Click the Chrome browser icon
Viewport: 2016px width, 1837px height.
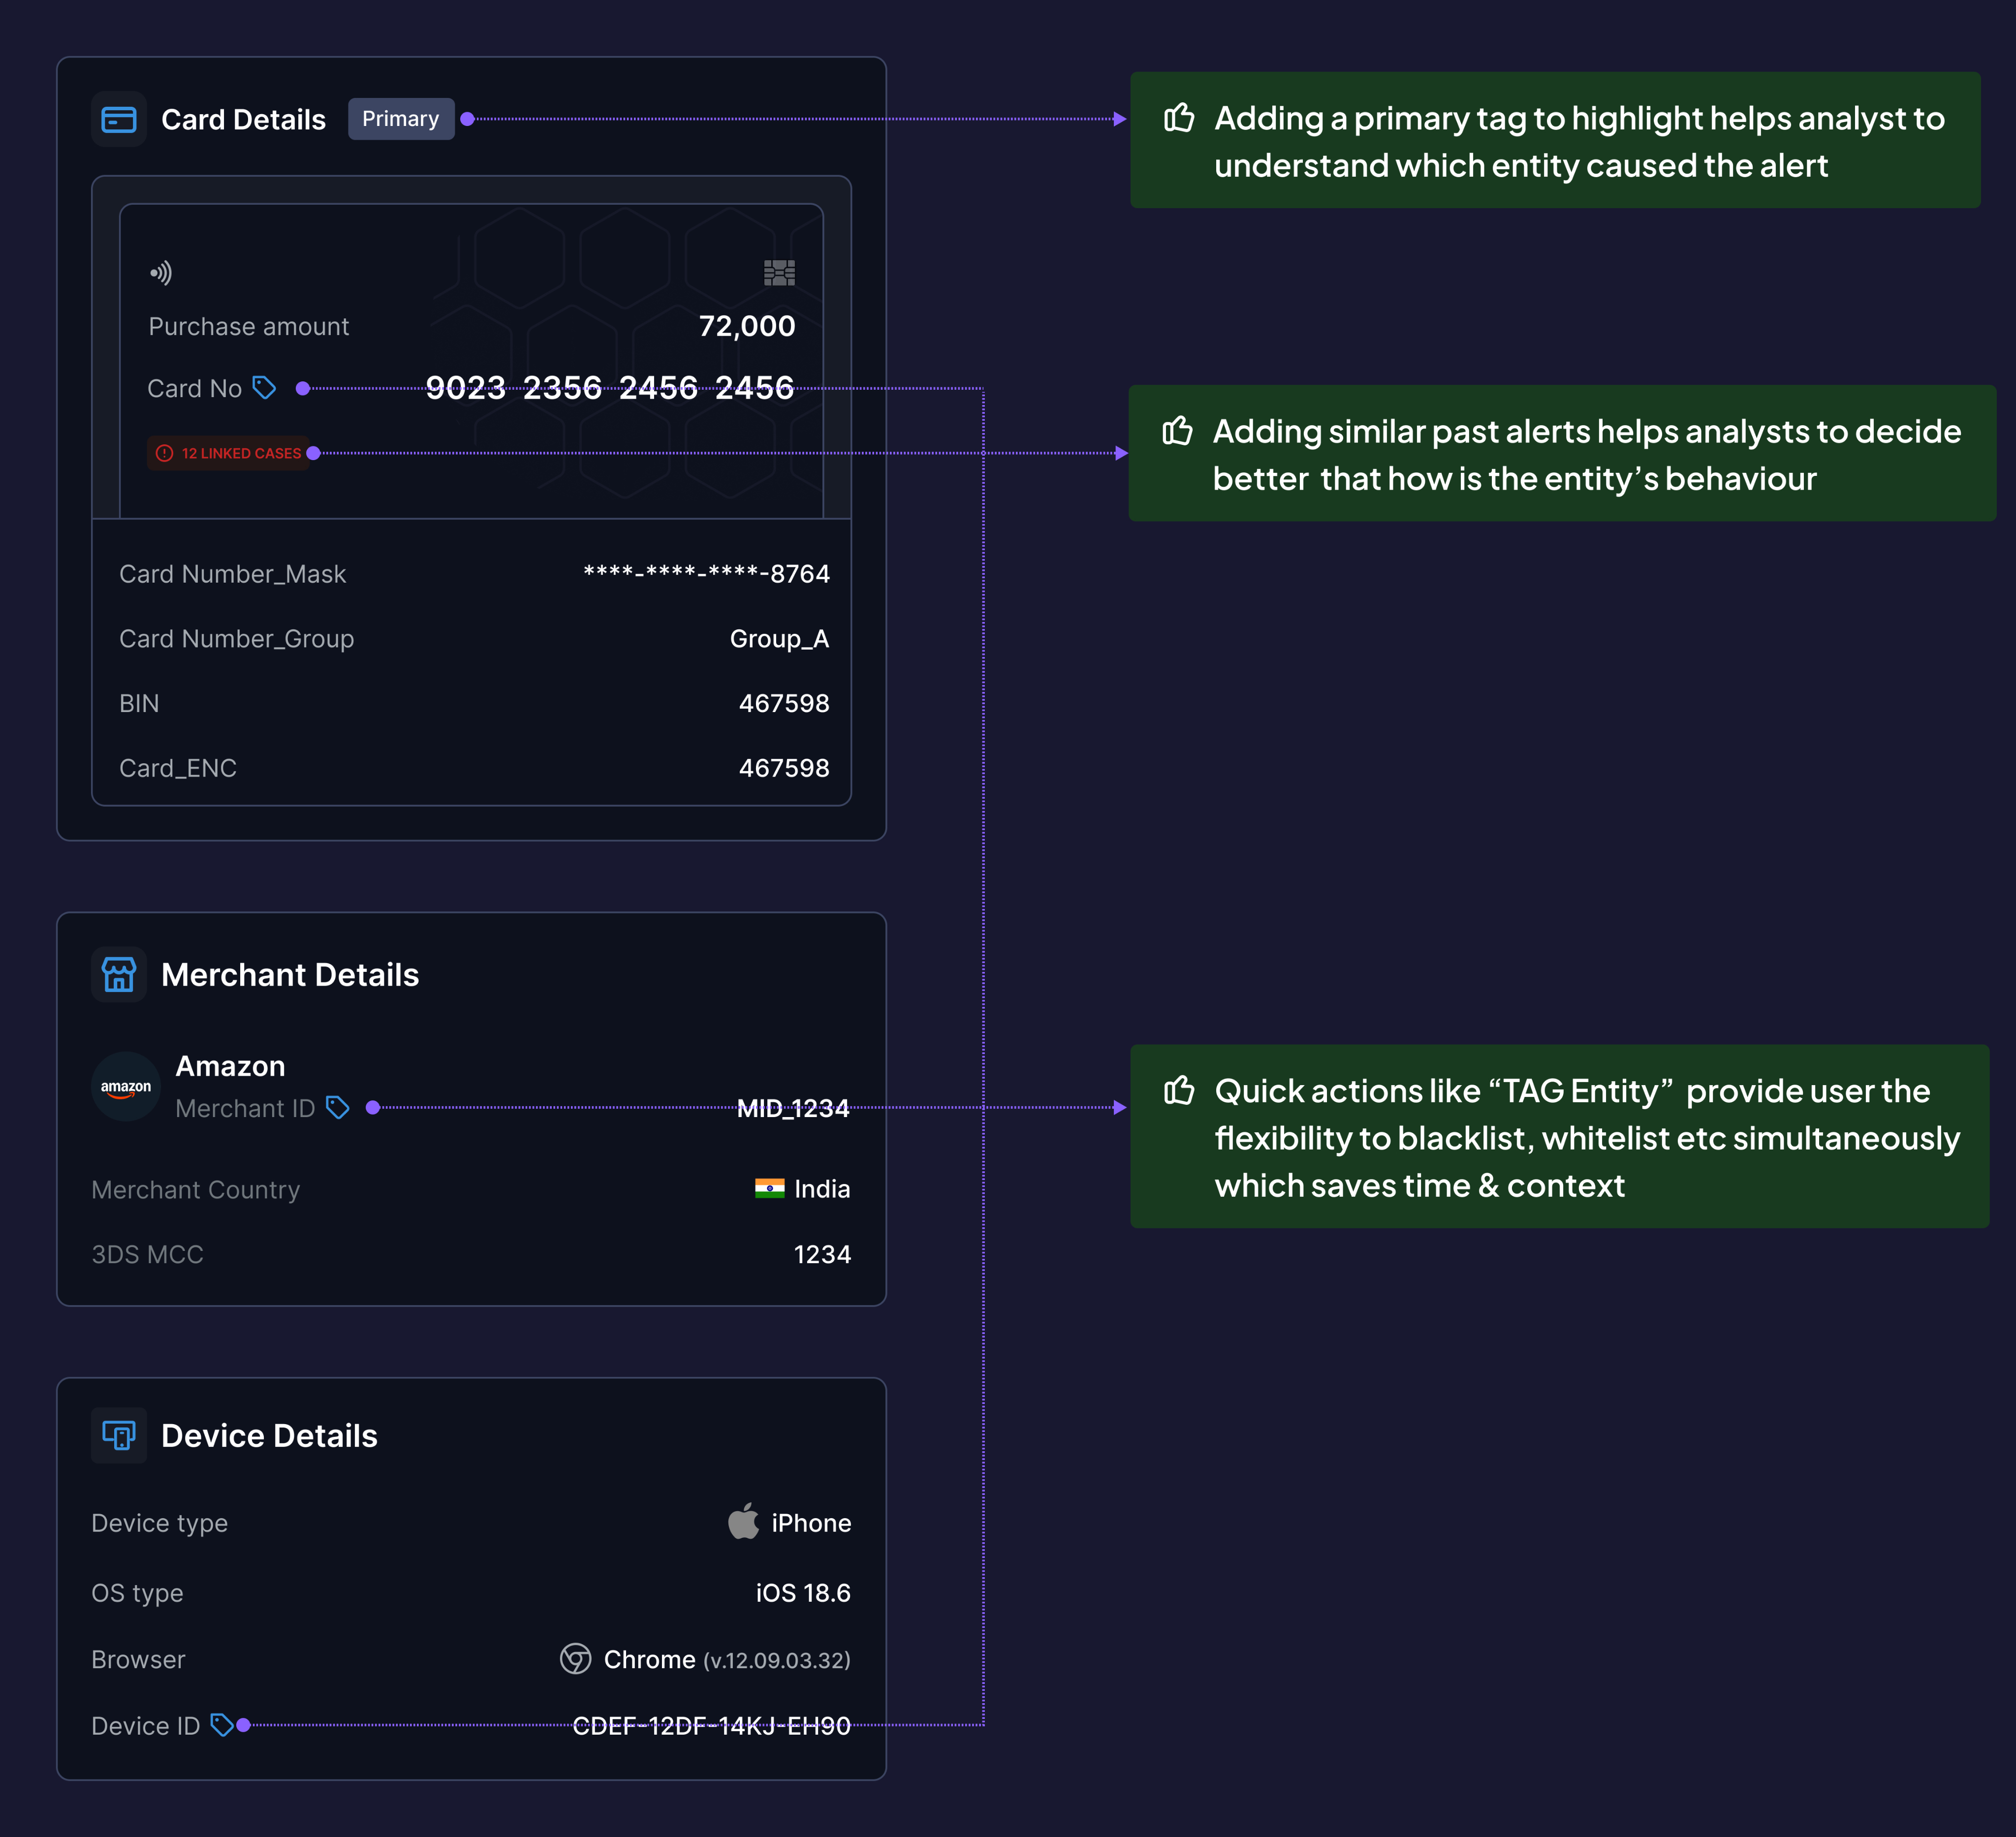(x=575, y=1659)
